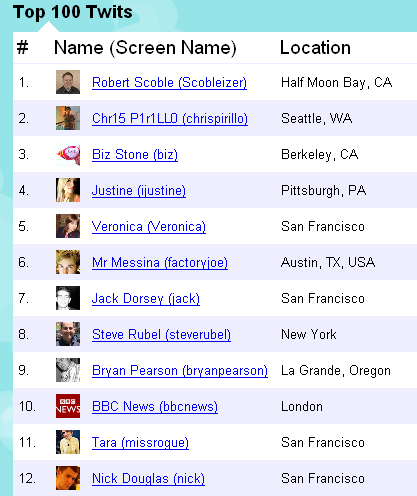Visit the BBC News (bbcnews) link

point(155,407)
